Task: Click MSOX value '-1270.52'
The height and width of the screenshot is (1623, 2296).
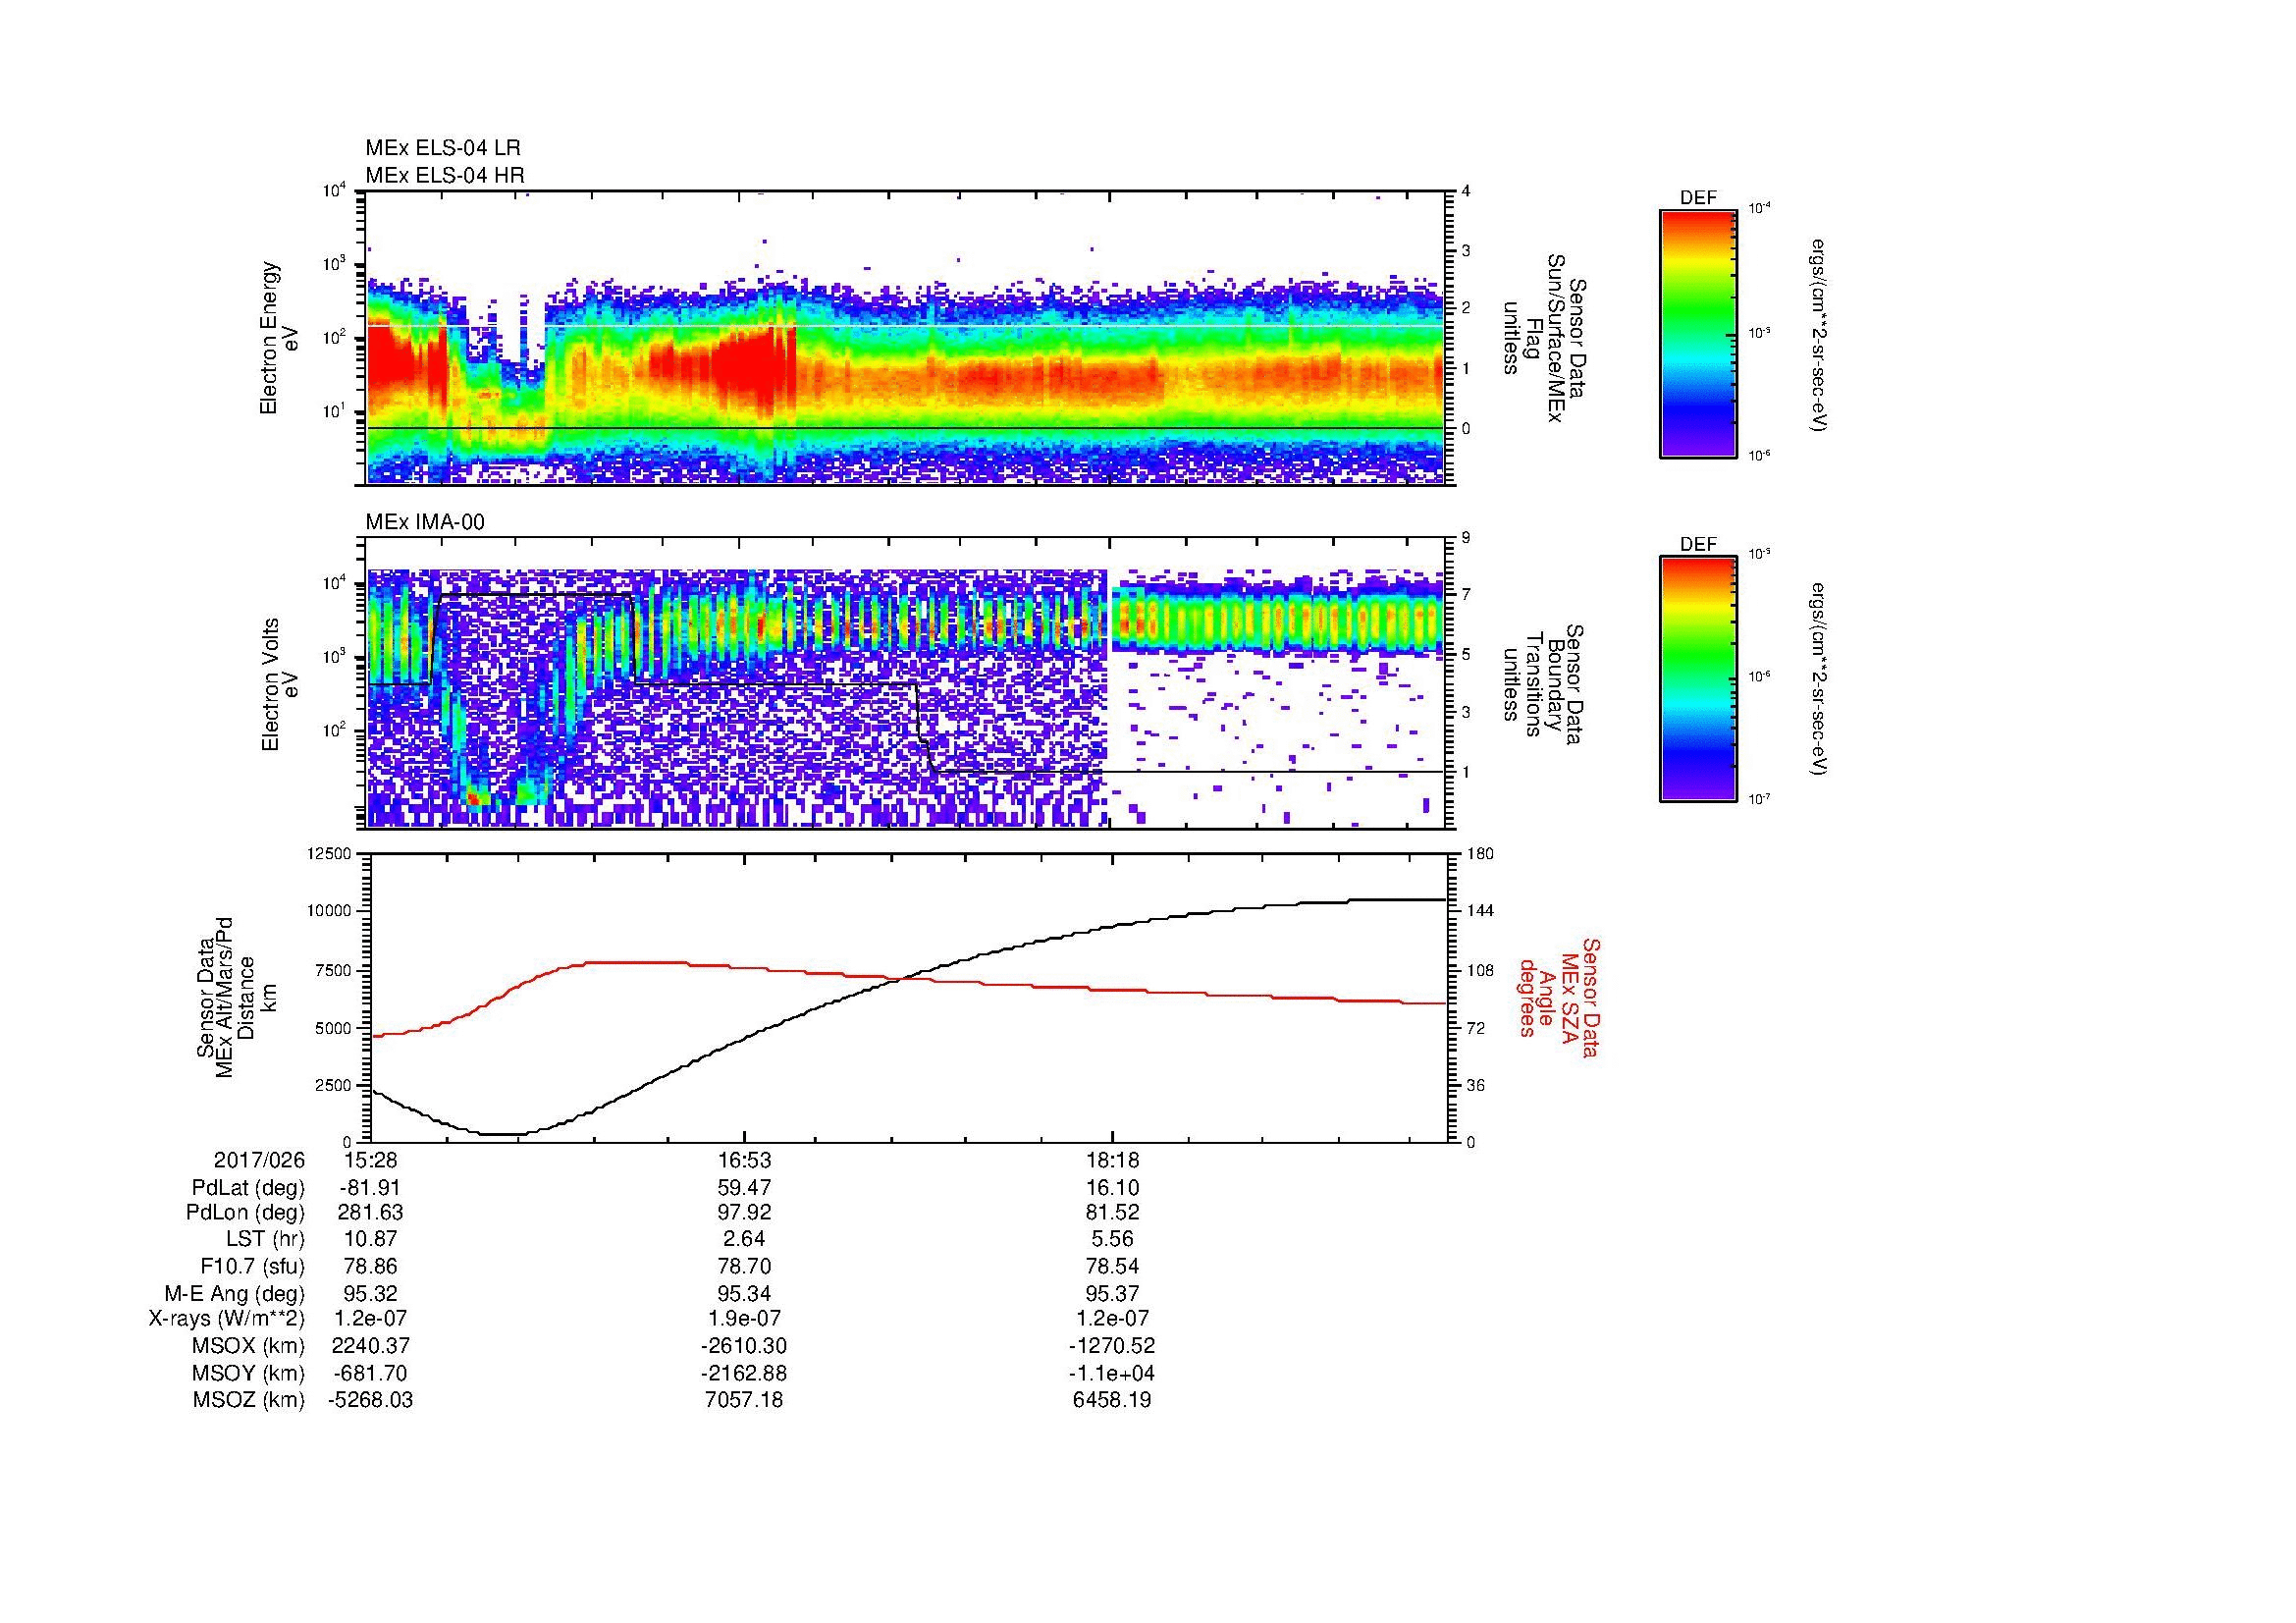Action: pyautogui.click(x=1112, y=1346)
